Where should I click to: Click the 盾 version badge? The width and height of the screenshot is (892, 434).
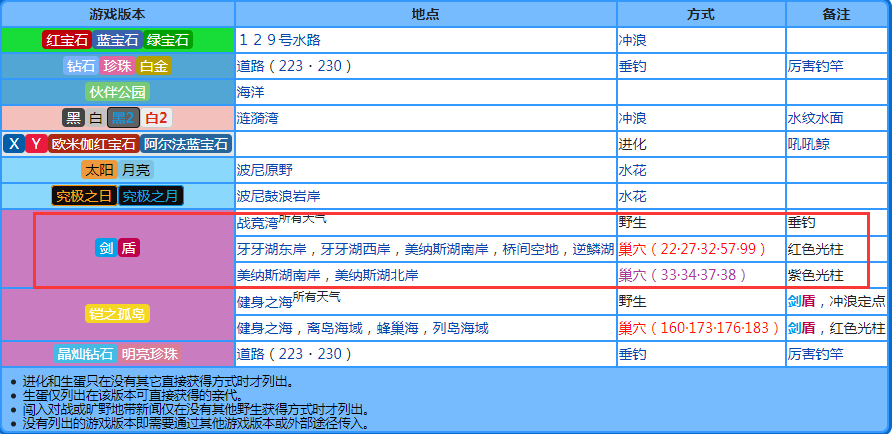[x=129, y=249]
